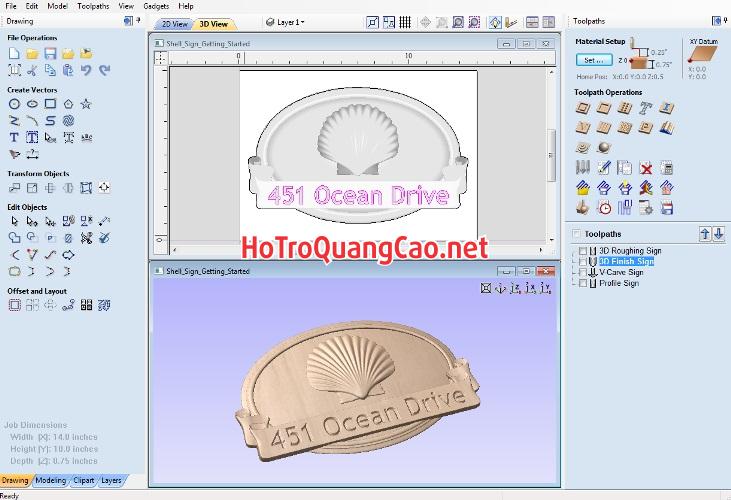Switch to the Clipart tab
Image resolution: width=731 pixels, height=500 pixels.
84,480
